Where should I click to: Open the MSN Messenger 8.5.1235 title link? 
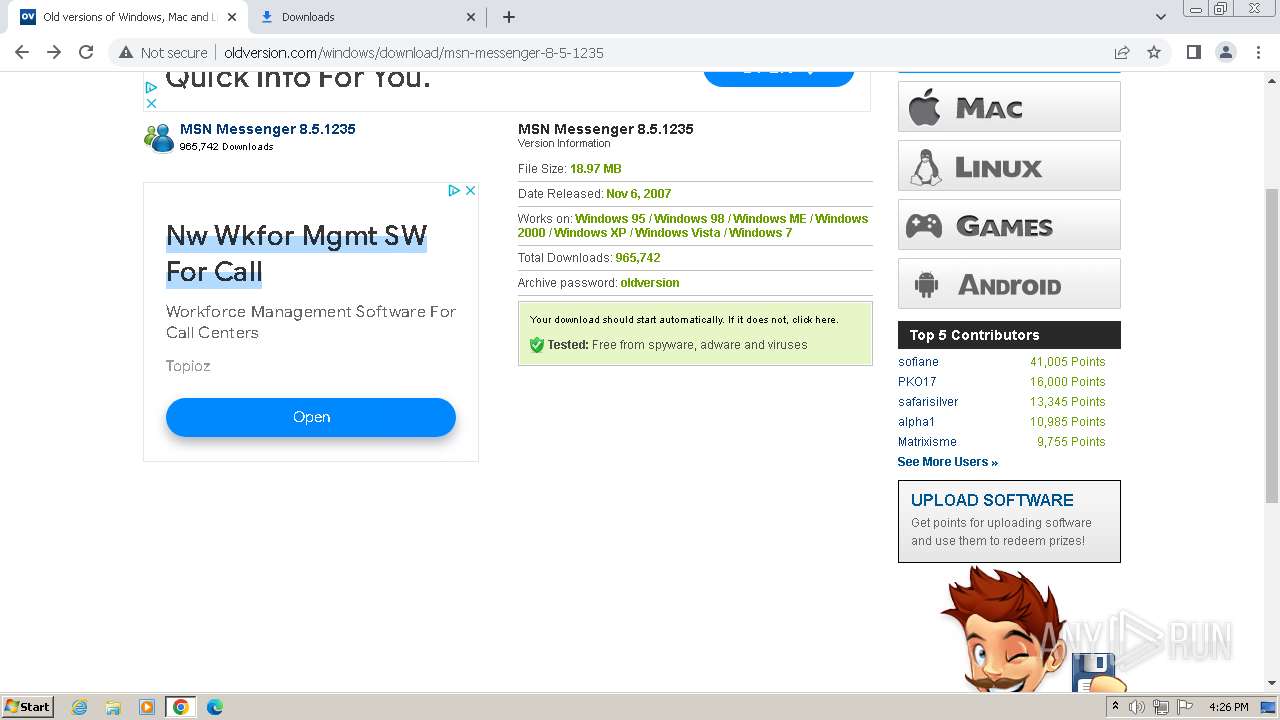click(x=267, y=129)
